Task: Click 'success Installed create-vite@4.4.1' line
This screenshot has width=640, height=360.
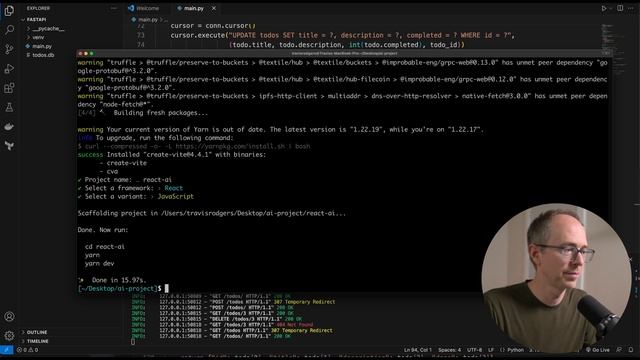Action: pos(172,155)
